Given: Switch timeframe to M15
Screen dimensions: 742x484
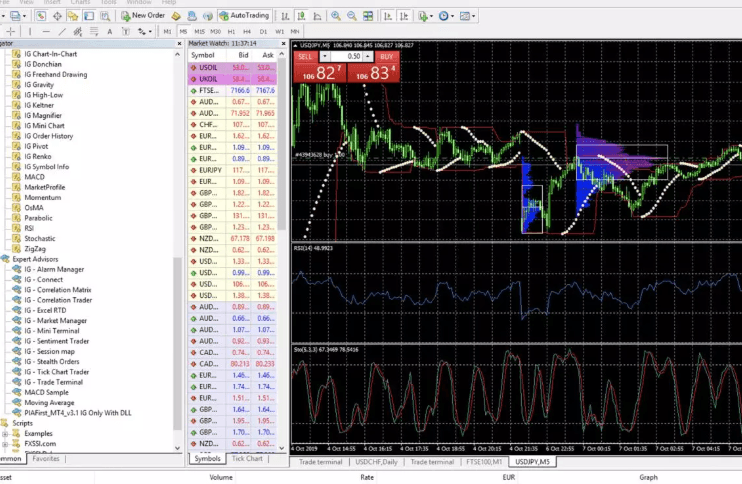Looking at the screenshot, I should click(200, 32).
